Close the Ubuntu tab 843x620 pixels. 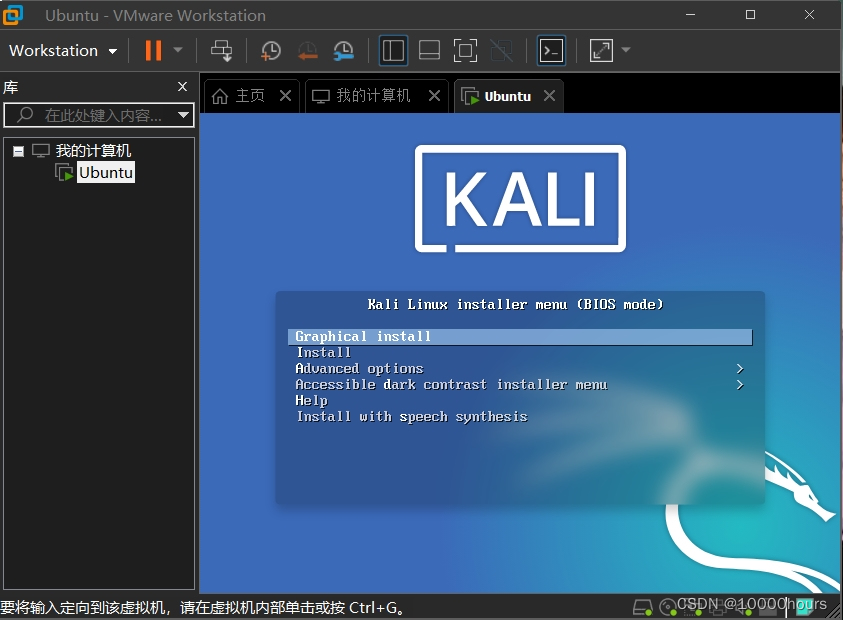pyautogui.click(x=549, y=96)
